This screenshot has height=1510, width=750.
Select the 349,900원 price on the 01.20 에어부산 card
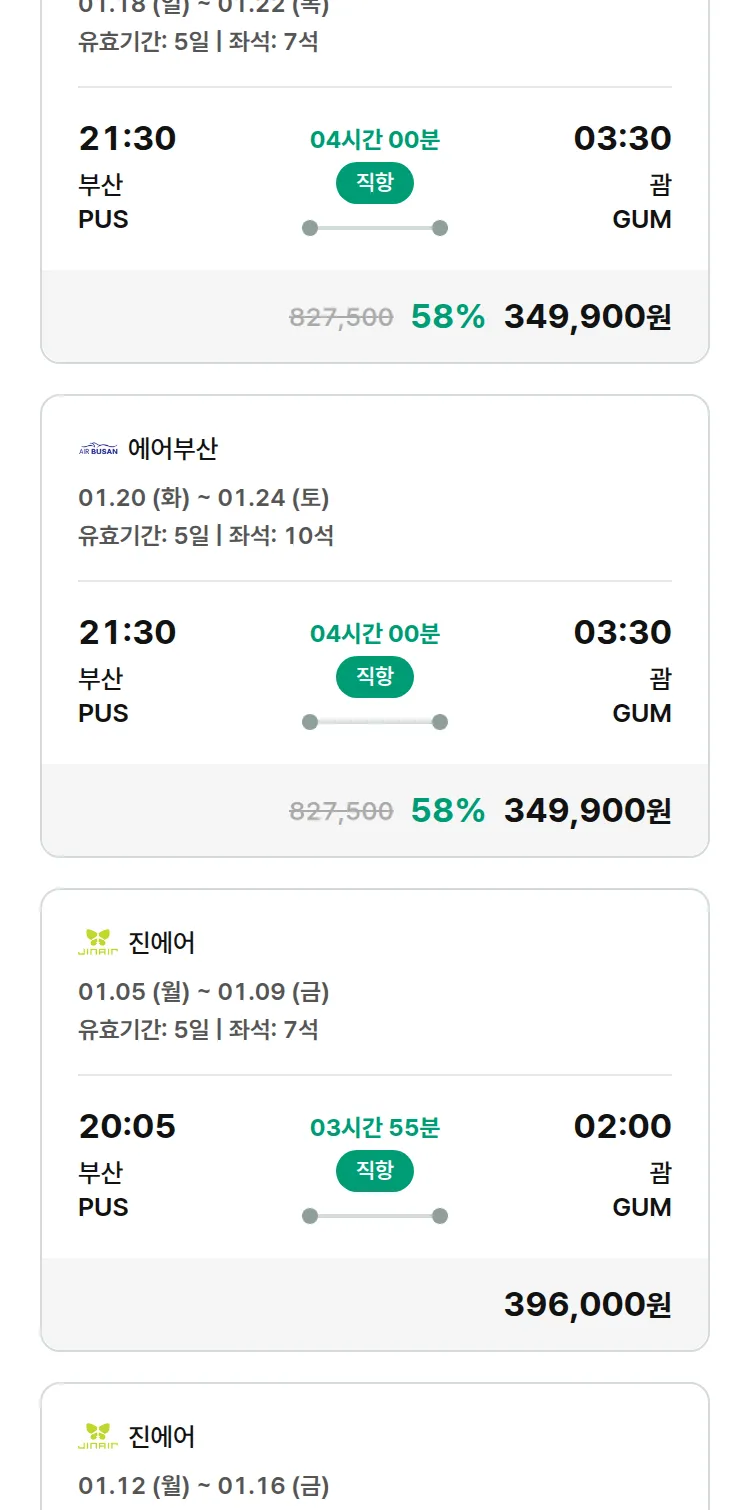pyautogui.click(x=587, y=810)
